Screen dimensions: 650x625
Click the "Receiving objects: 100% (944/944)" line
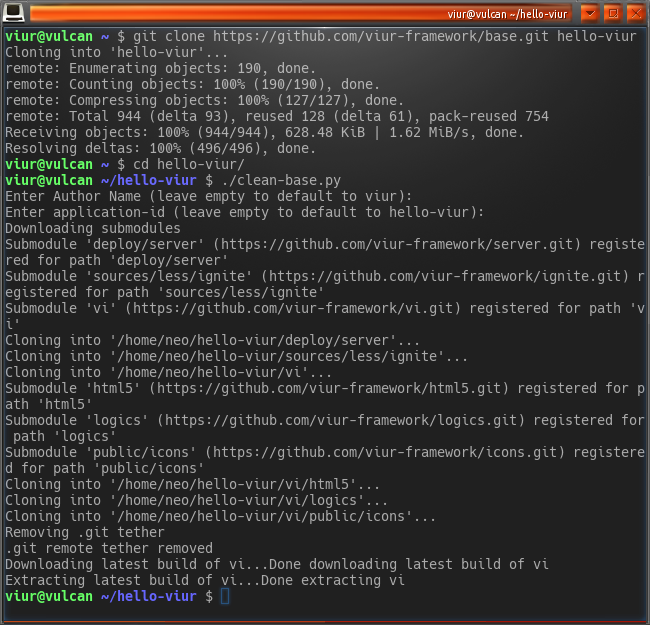[x=264, y=133]
